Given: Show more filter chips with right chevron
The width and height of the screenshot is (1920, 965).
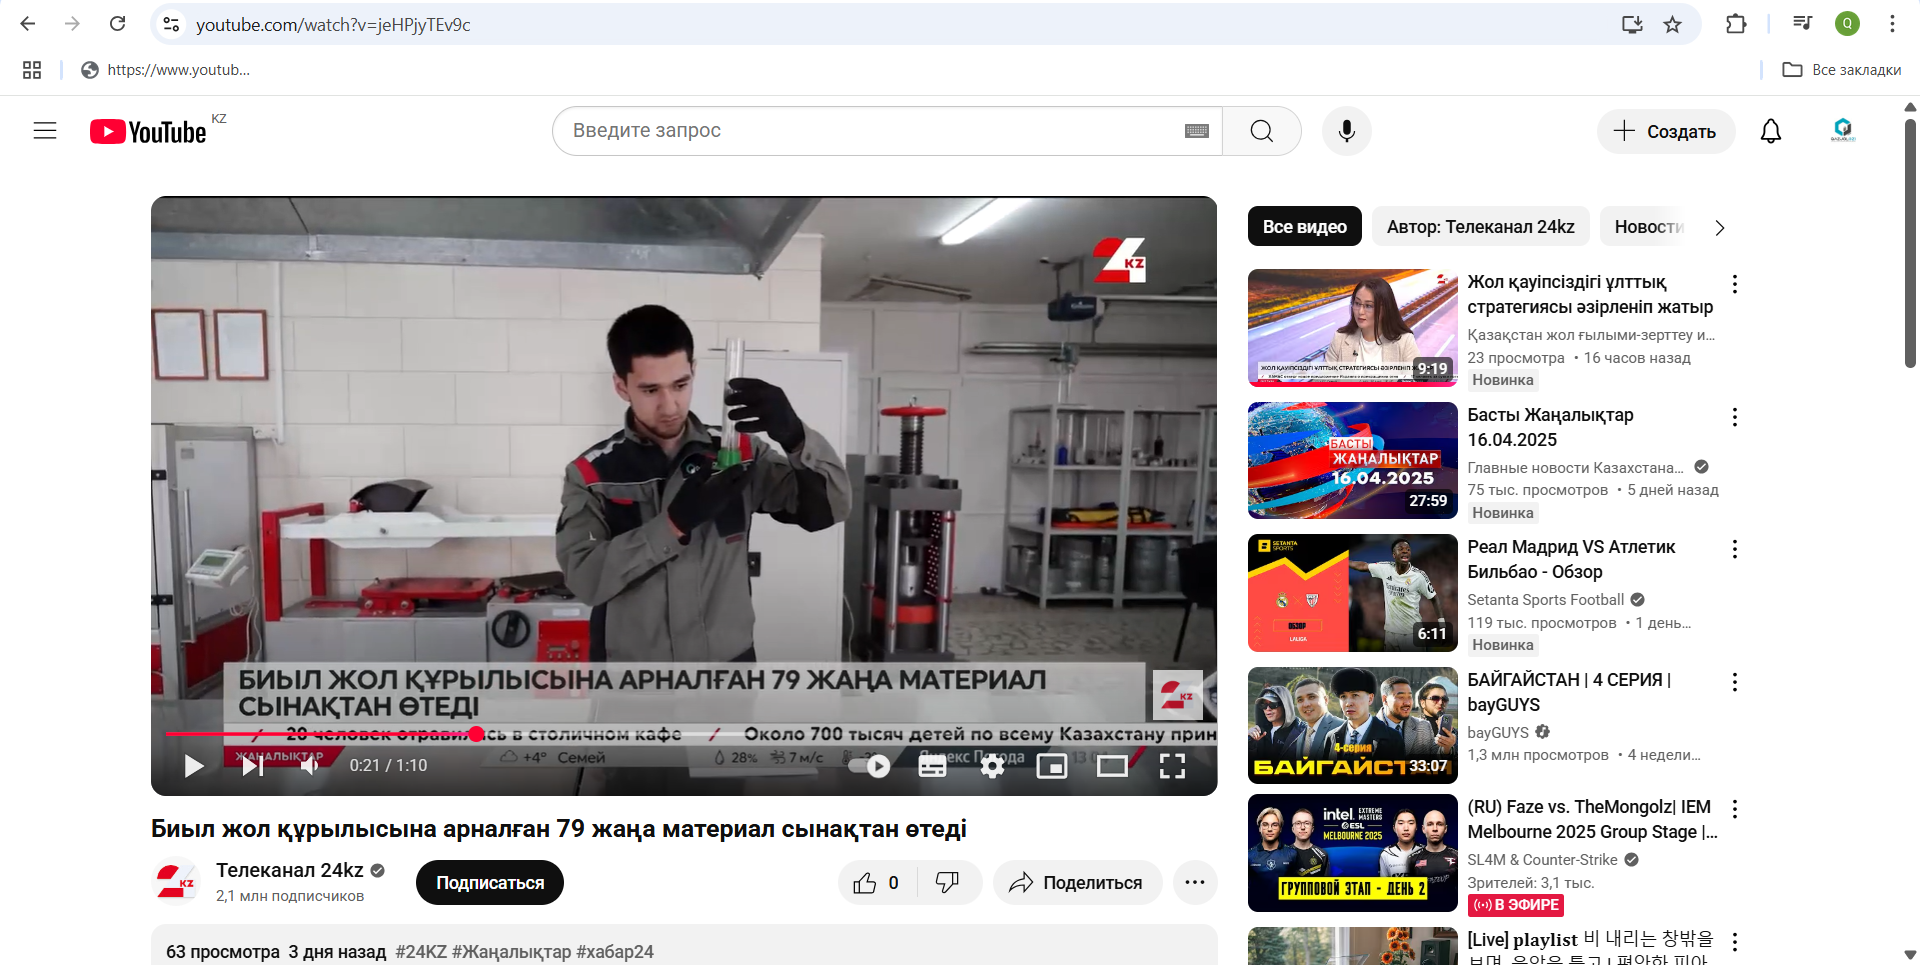Looking at the screenshot, I should 1720,228.
